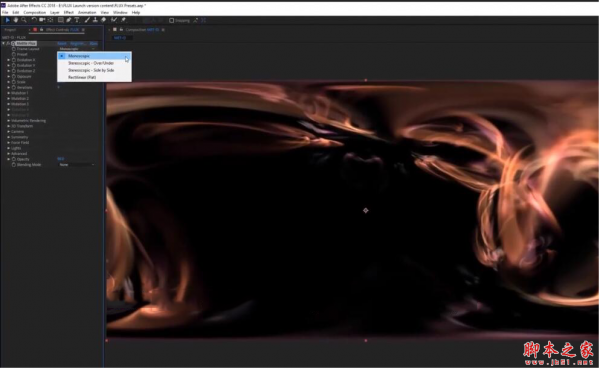Viewport: 600px width, 369px height.
Task: Select the Clone Stamp tool
Action: tap(95, 20)
